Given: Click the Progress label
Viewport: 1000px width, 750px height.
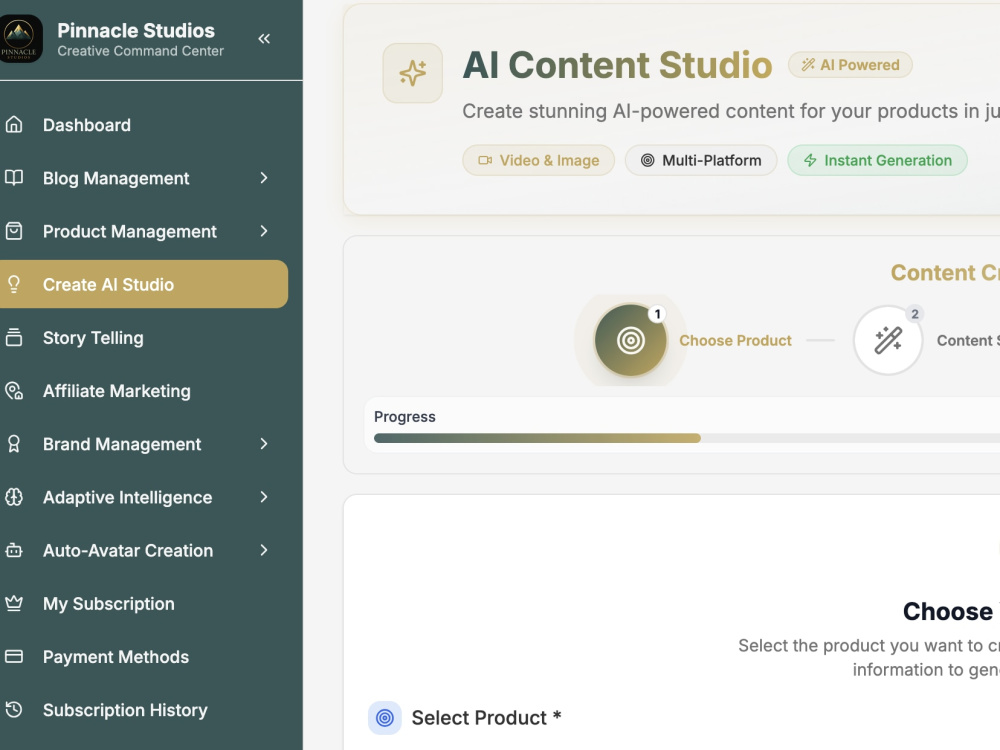Looking at the screenshot, I should click(404, 416).
